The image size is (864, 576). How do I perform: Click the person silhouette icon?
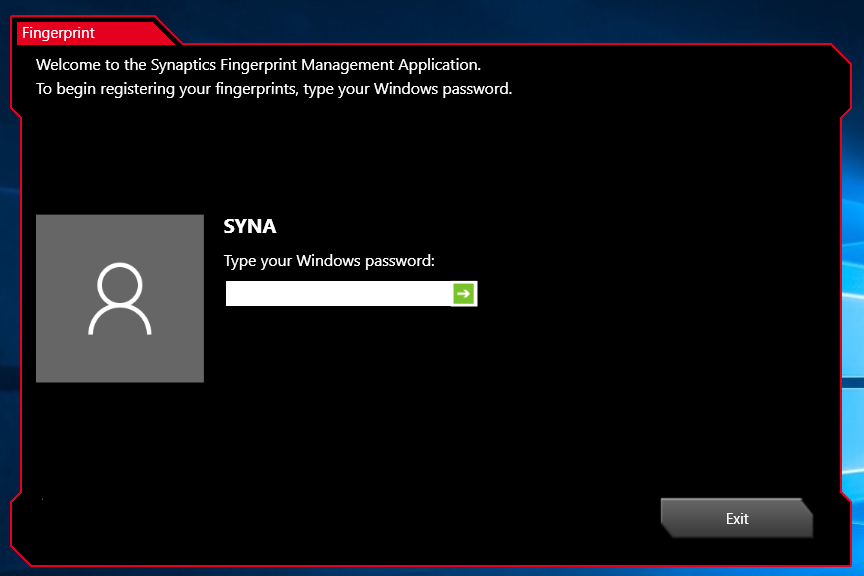119,299
